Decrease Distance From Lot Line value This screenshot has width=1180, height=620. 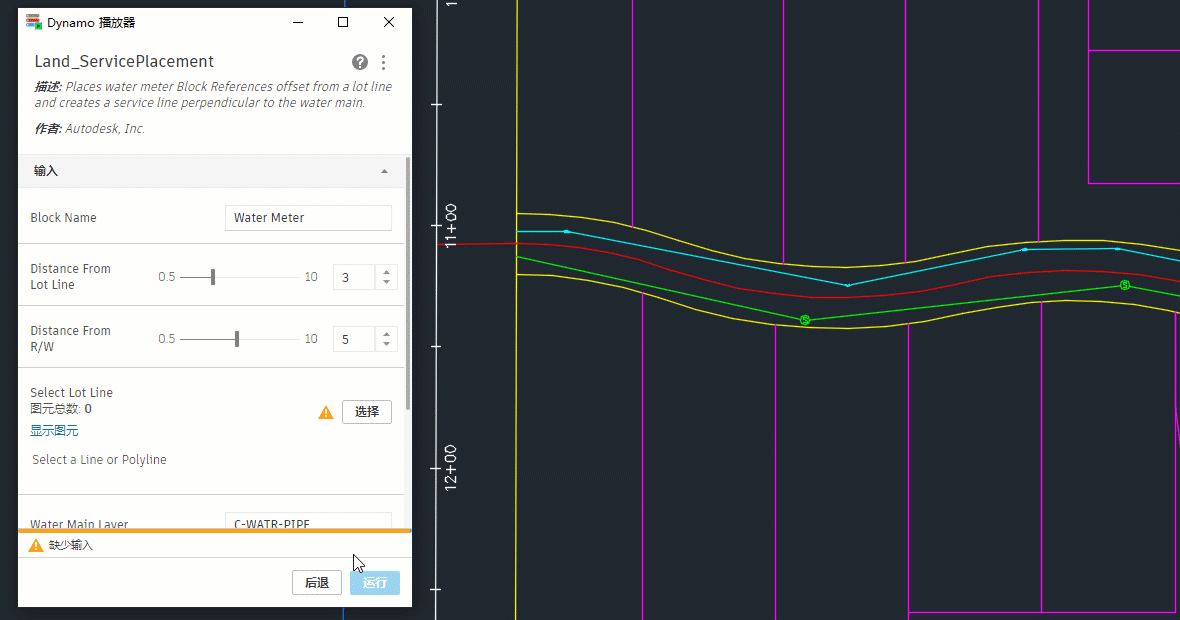click(386, 282)
